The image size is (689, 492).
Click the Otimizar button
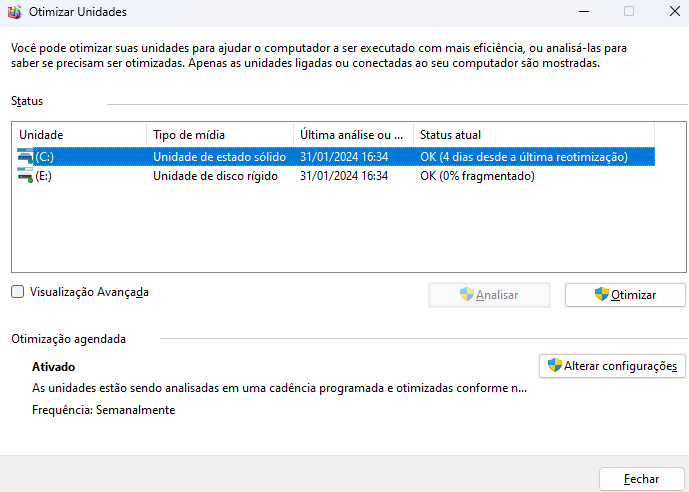(x=625, y=295)
